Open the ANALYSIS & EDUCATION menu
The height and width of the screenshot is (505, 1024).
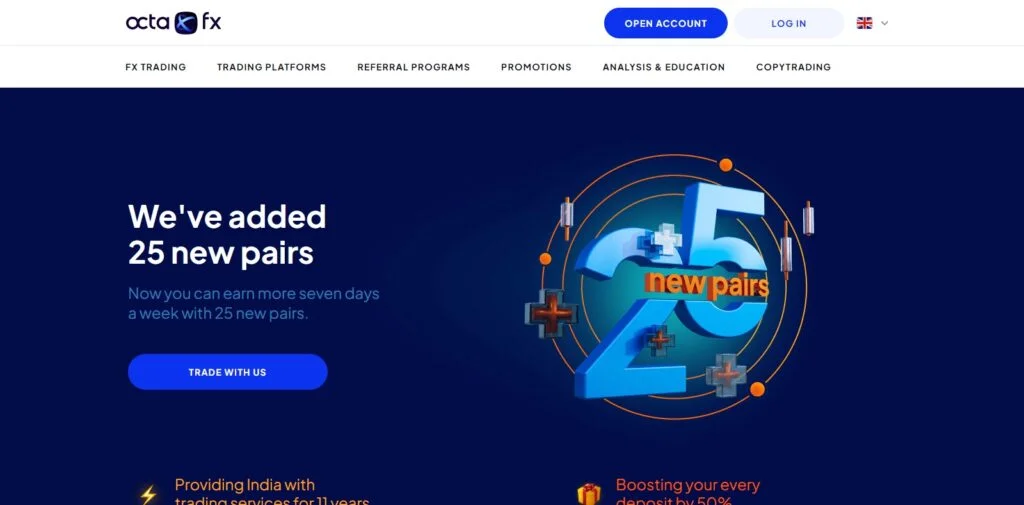(x=664, y=67)
